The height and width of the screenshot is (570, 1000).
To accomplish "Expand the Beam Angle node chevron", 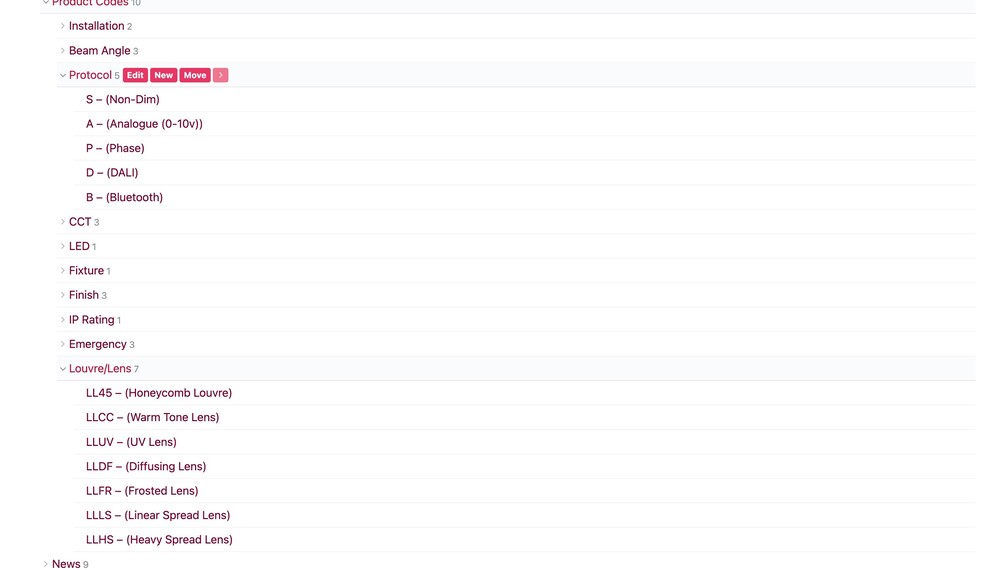I will tap(62, 51).
